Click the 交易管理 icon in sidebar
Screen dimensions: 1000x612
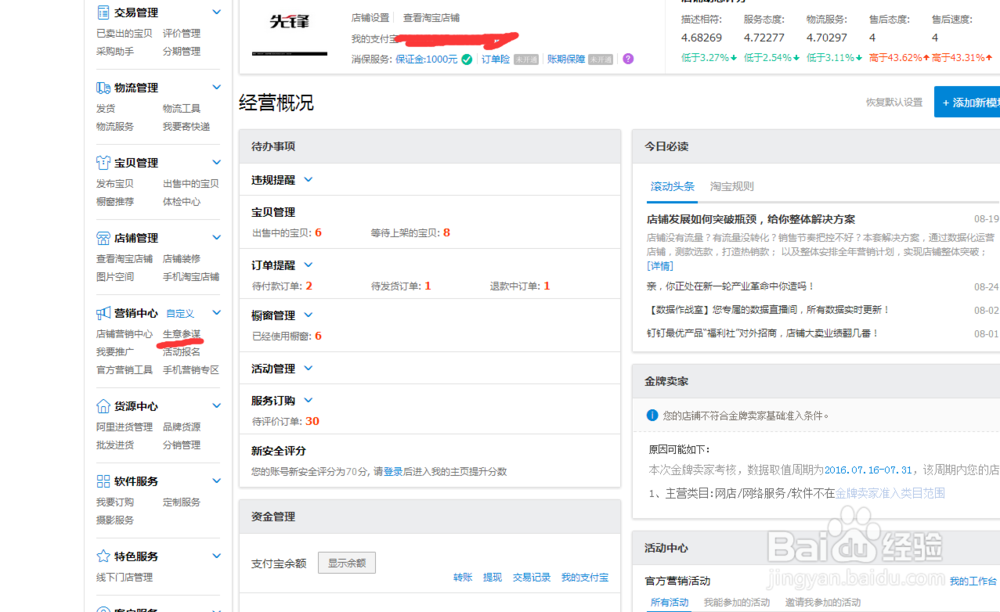[103, 12]
